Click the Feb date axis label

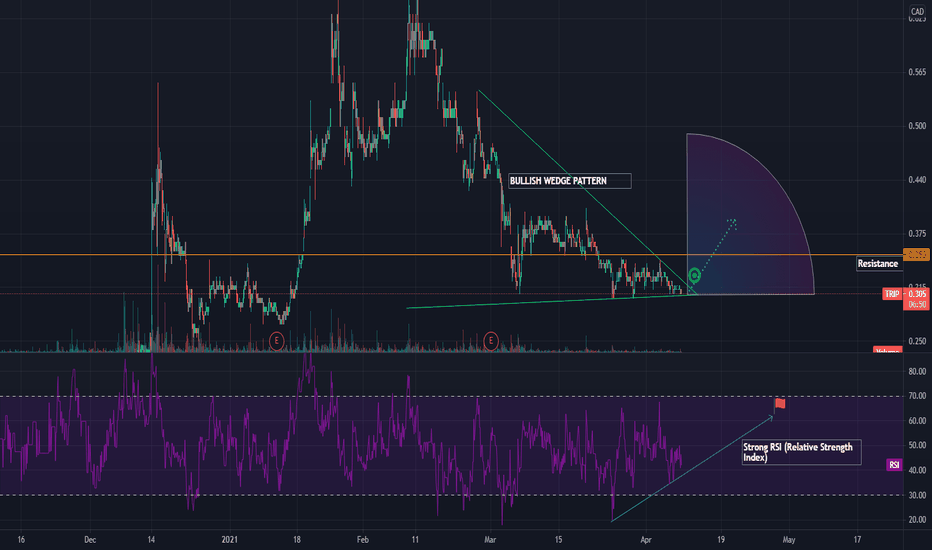pos(363,540)
